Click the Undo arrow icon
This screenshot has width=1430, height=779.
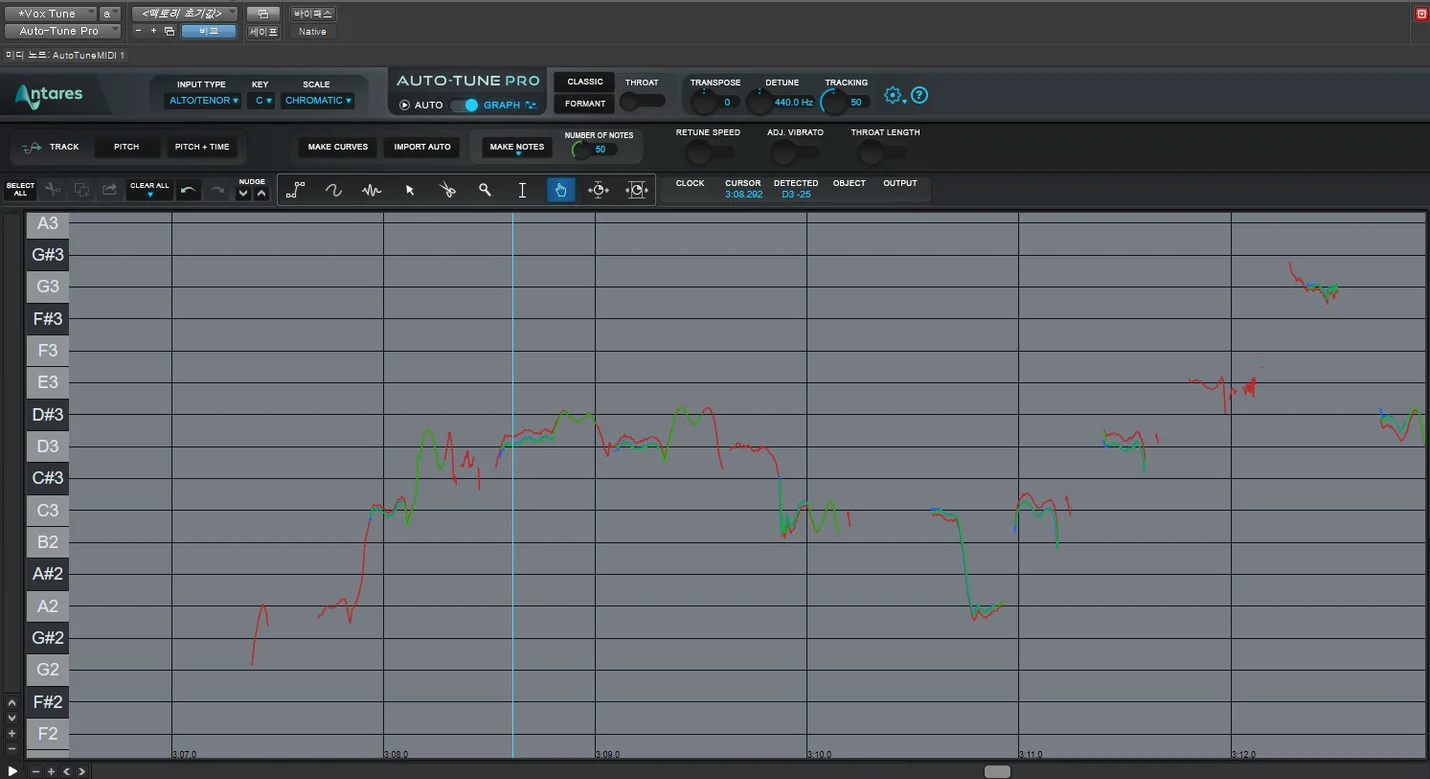(x=188, y=190)
